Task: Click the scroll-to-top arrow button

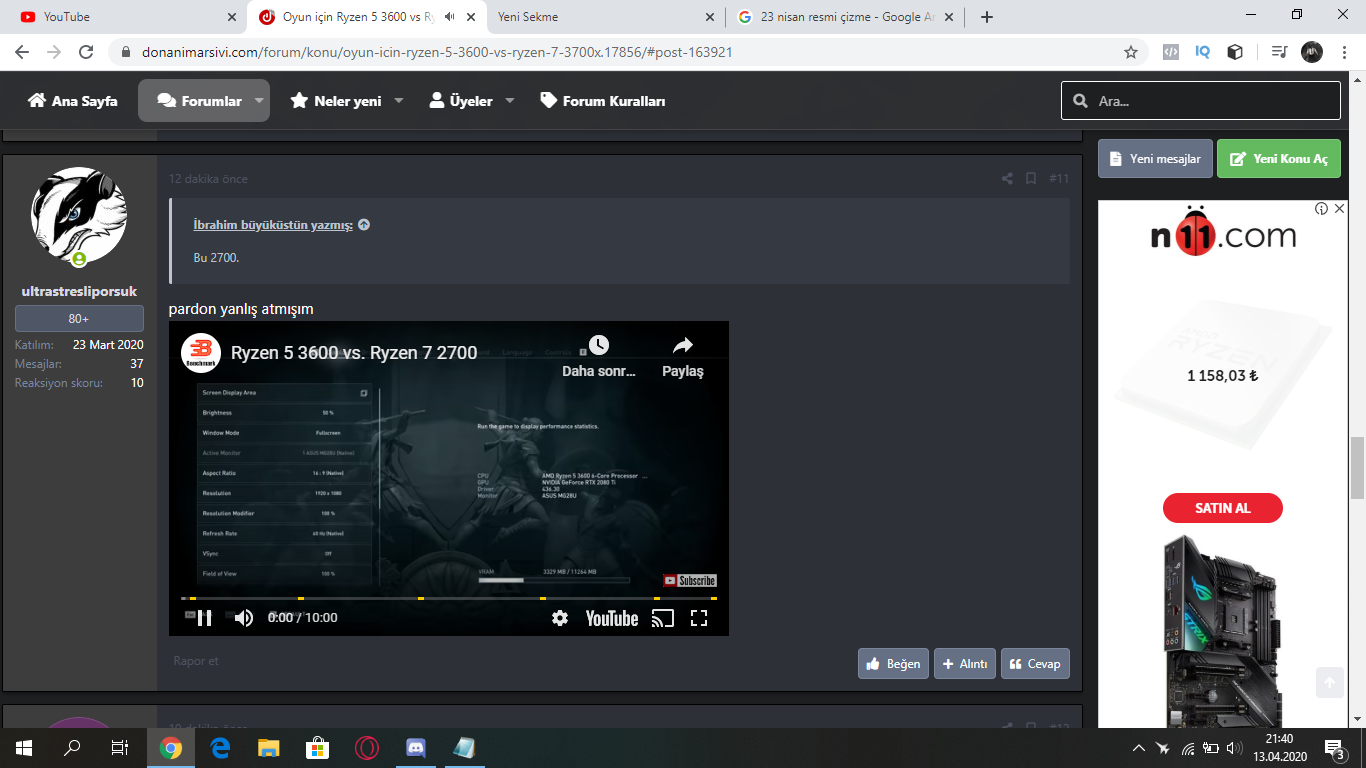Action: coord(1329,683)
